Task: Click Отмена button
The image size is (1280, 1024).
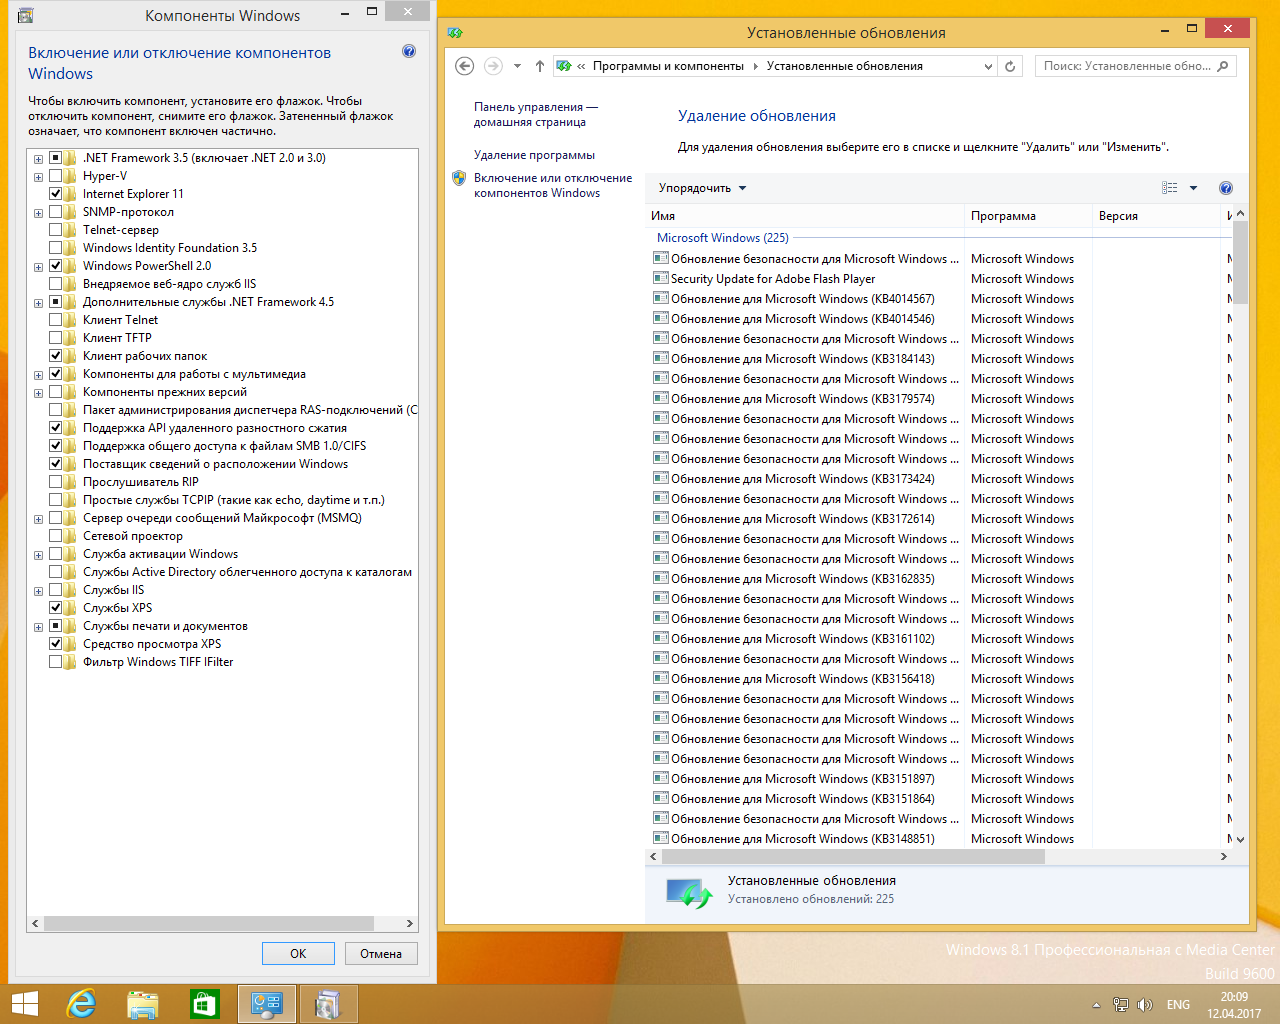Action: click(381, 953)
